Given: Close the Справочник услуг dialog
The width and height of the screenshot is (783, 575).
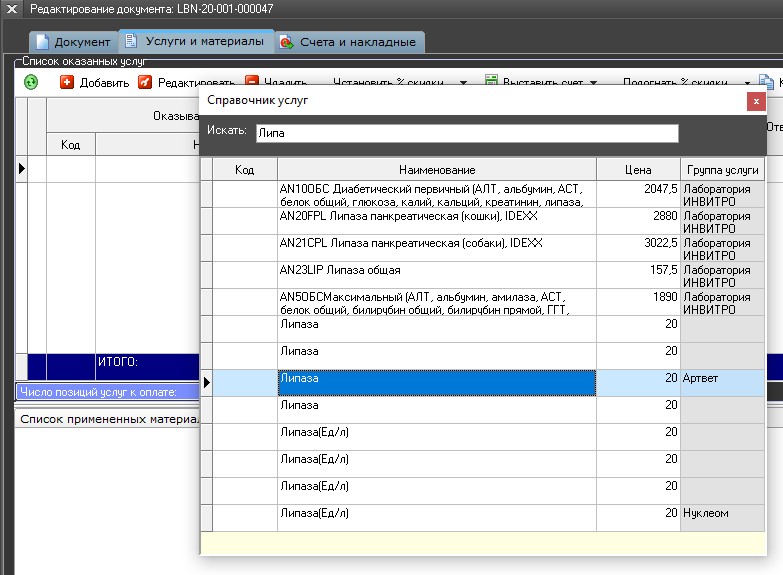Looking at the screenshot, I should coord(757,101).
